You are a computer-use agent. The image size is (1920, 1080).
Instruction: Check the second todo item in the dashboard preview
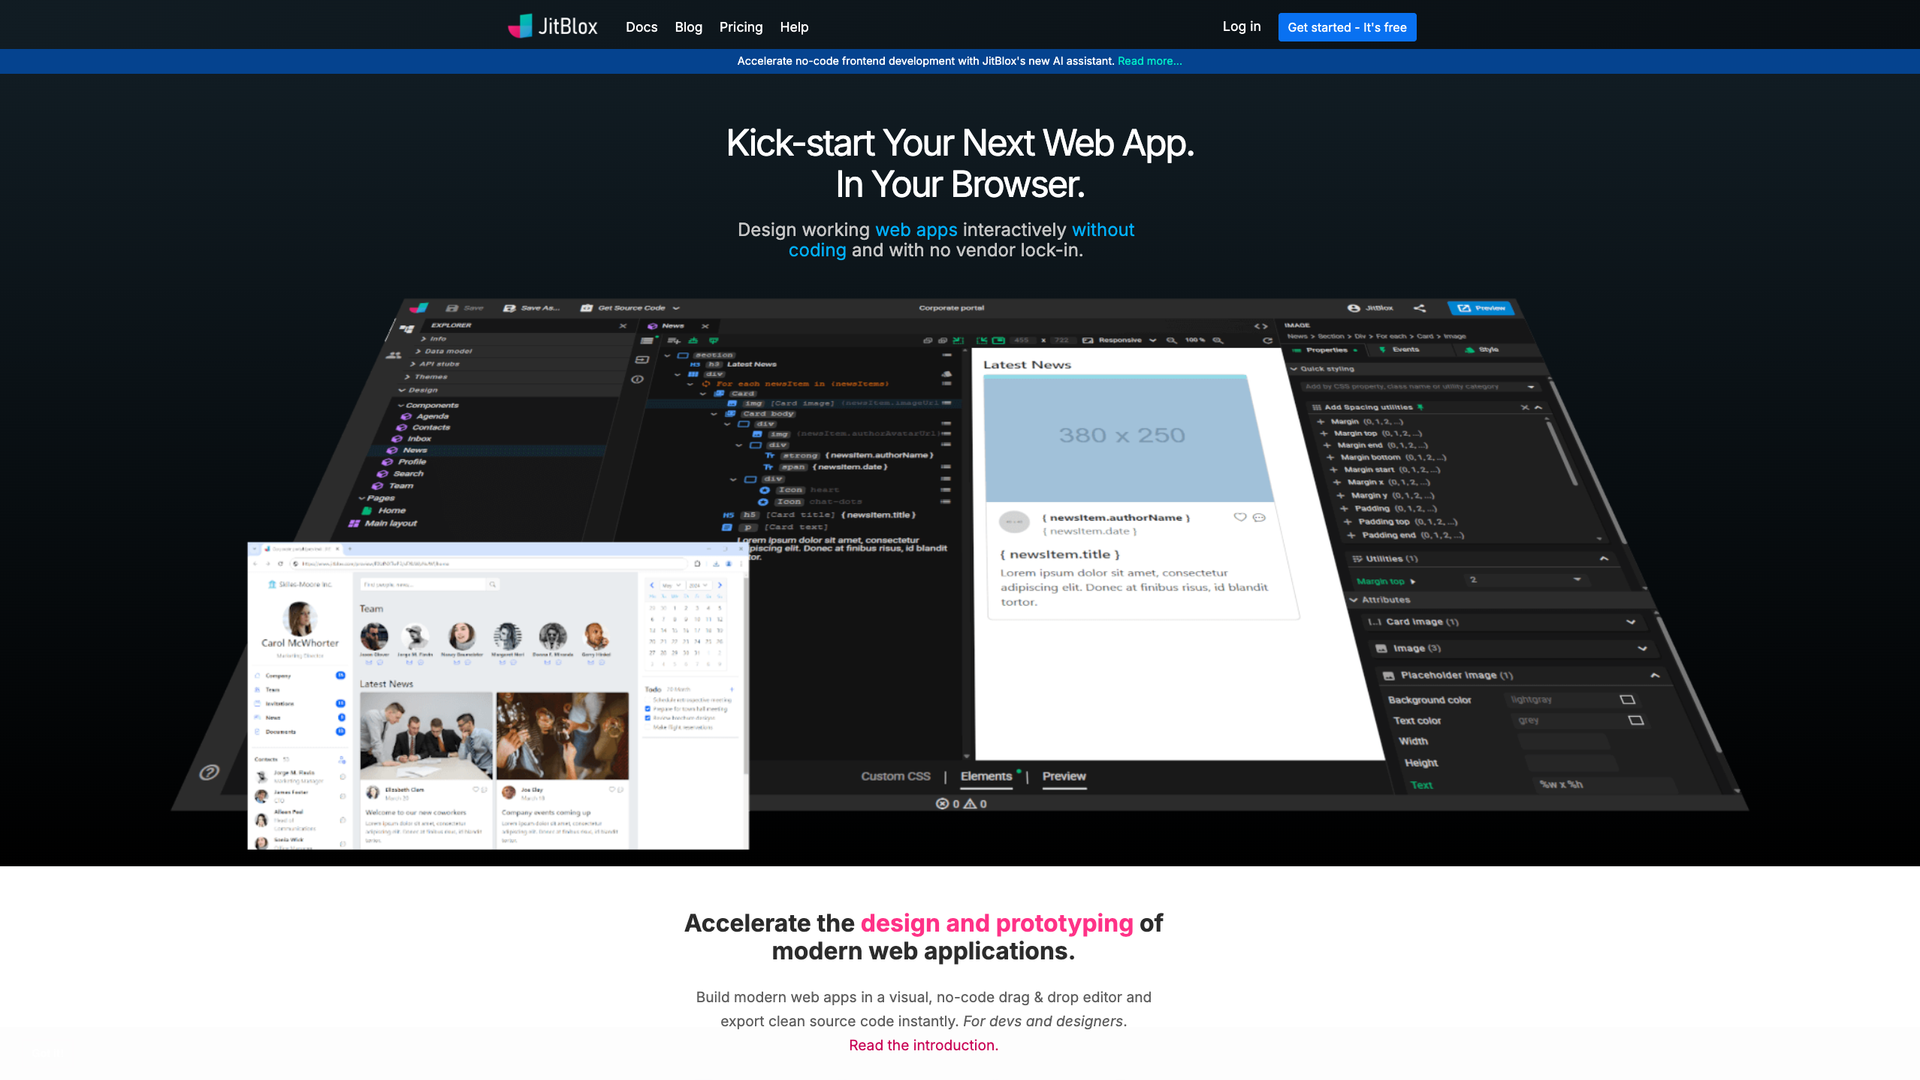point(648,708)
